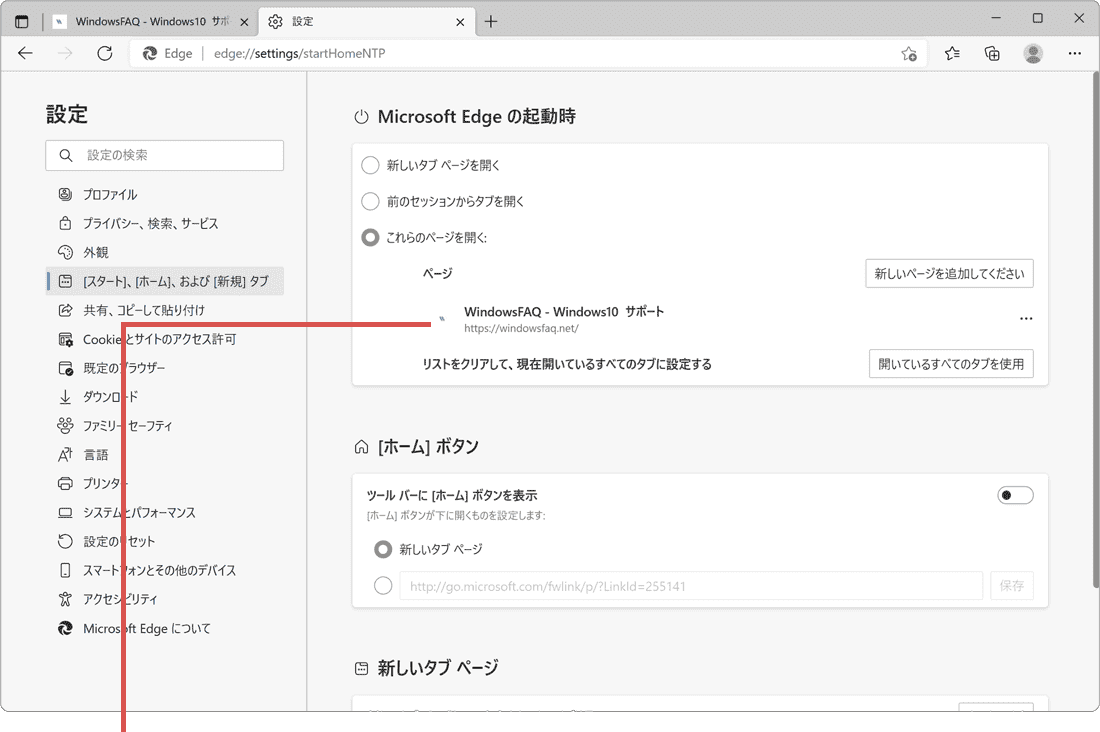Click 新しいページを追加してください button
The height and width of the screenshot is (732, 1100).
click(x=949, y=274)
